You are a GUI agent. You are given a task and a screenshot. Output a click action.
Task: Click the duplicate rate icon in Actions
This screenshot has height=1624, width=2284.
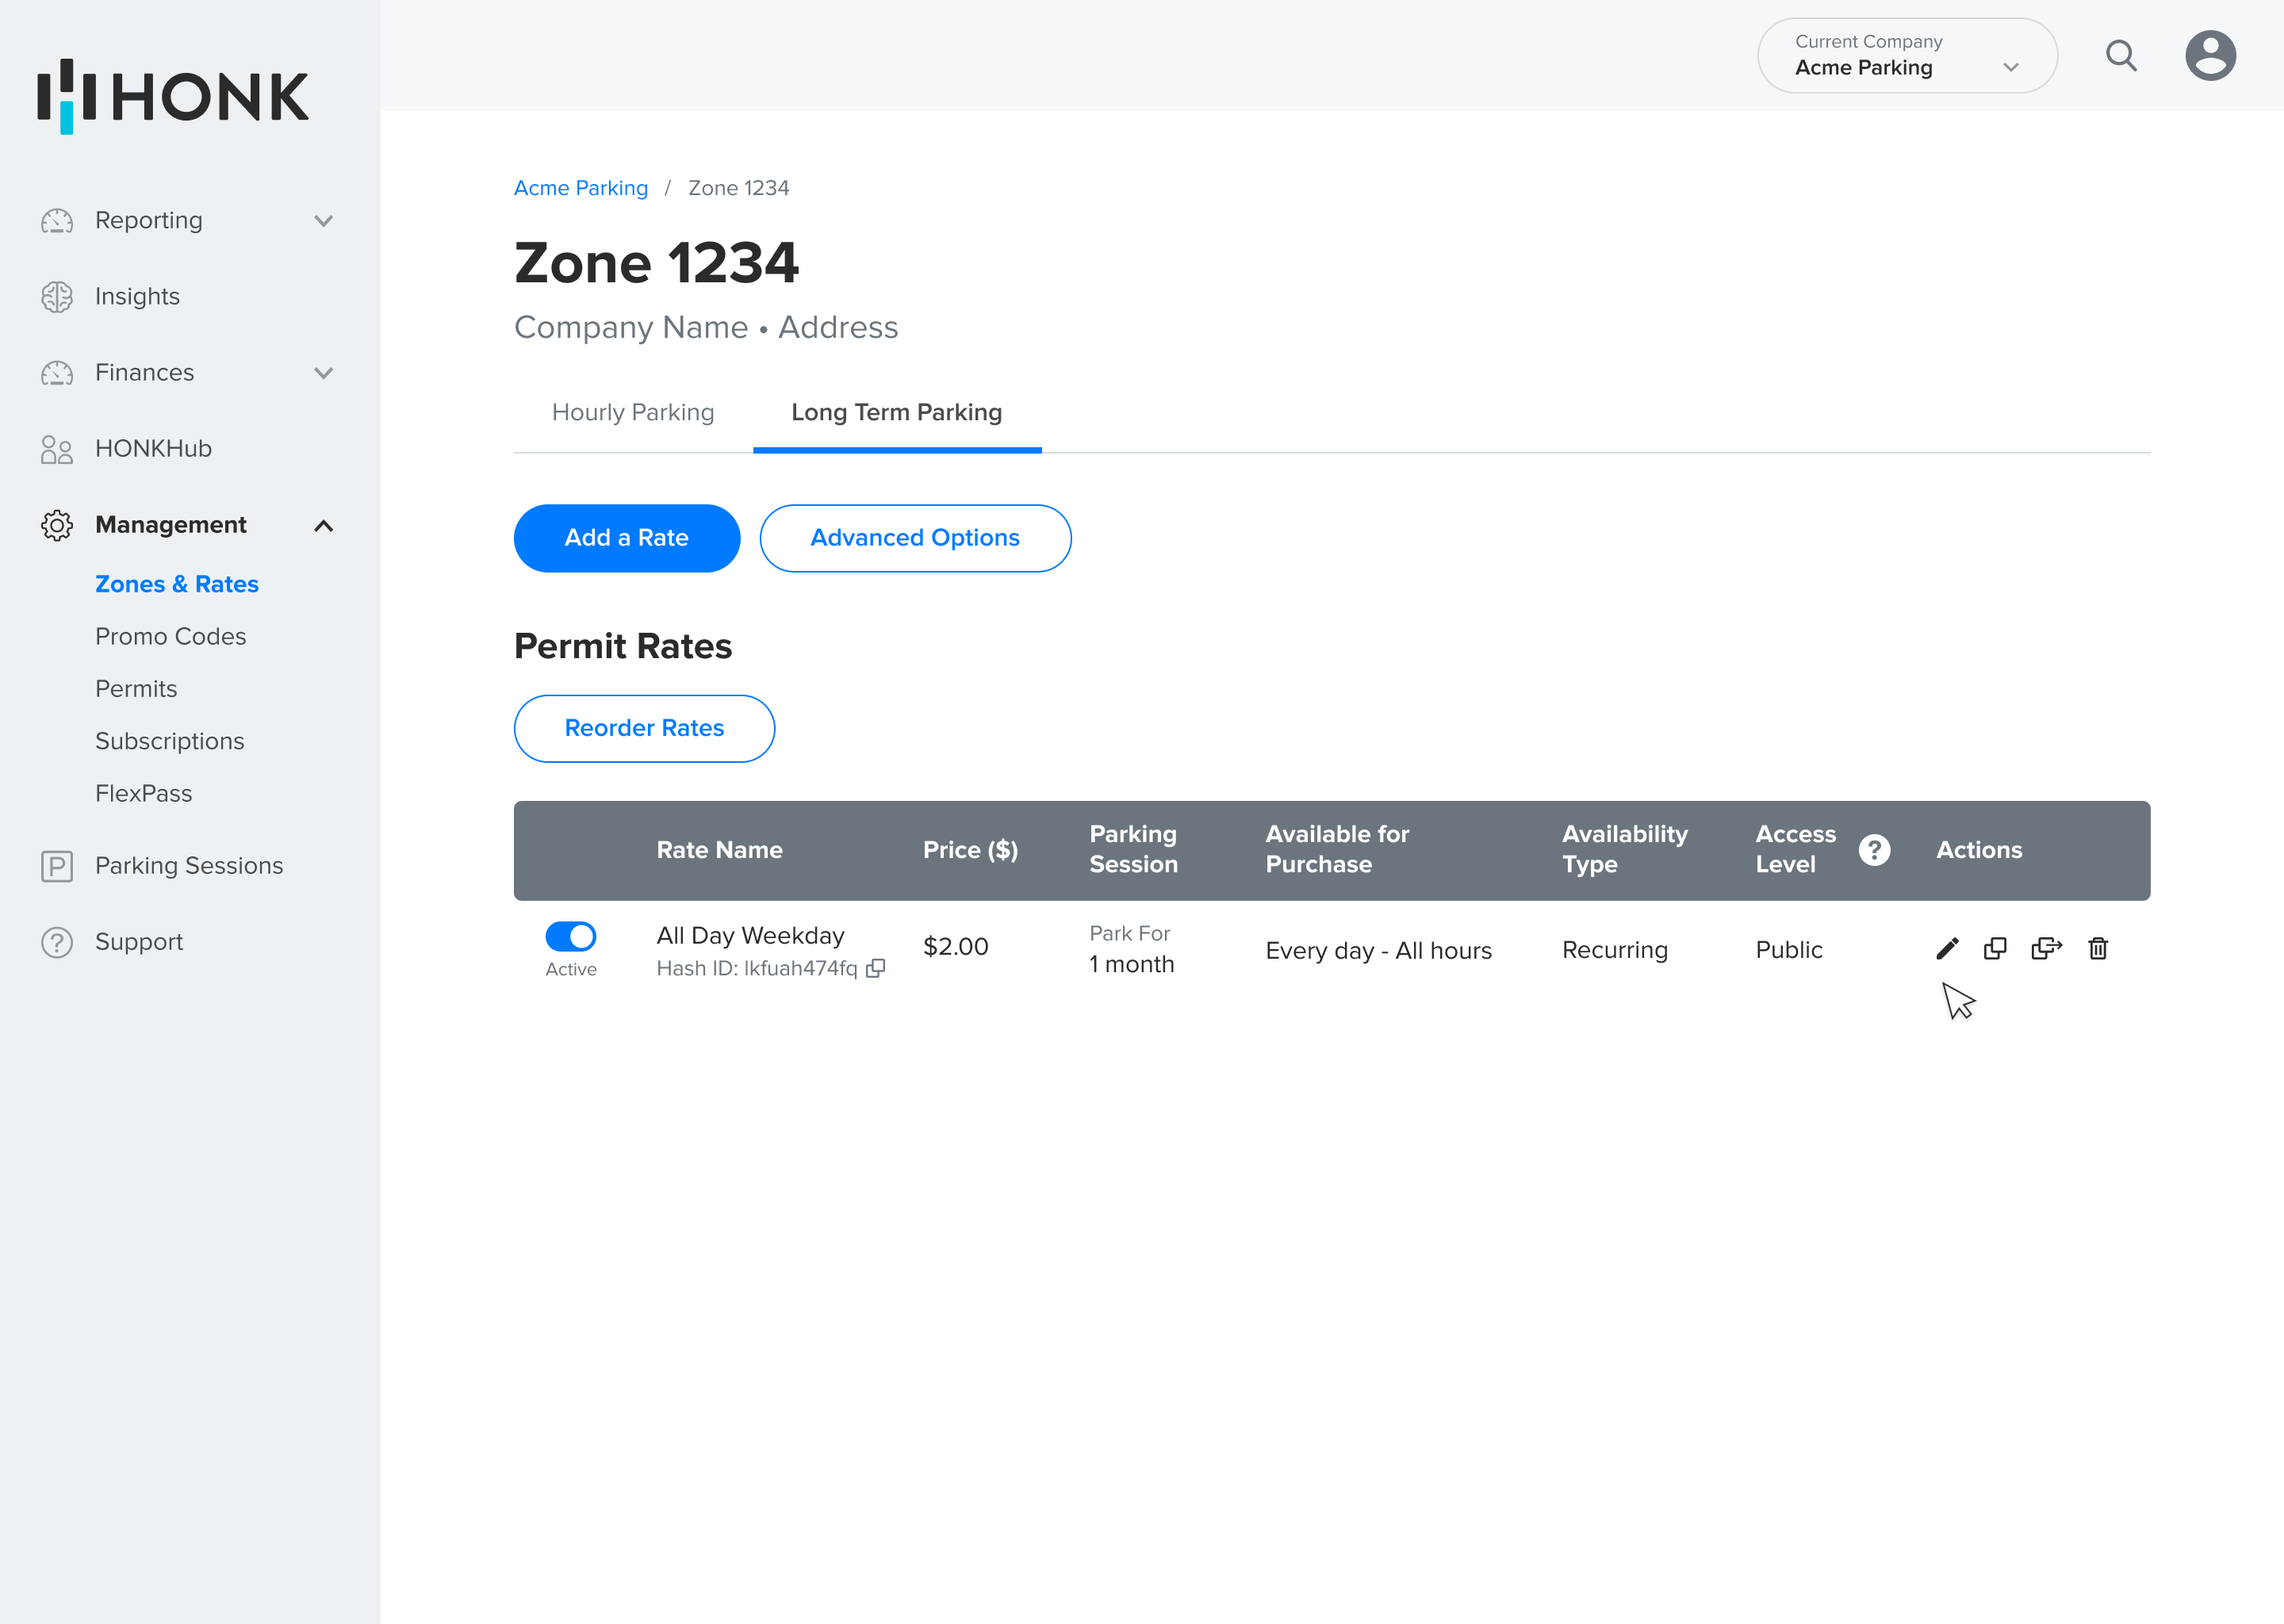(1995, 948)
